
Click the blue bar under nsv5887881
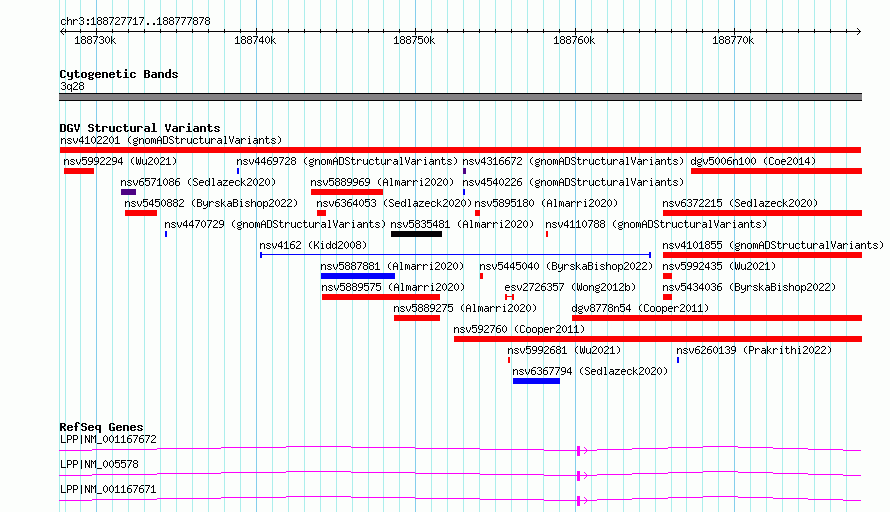(x=358, y=276)
